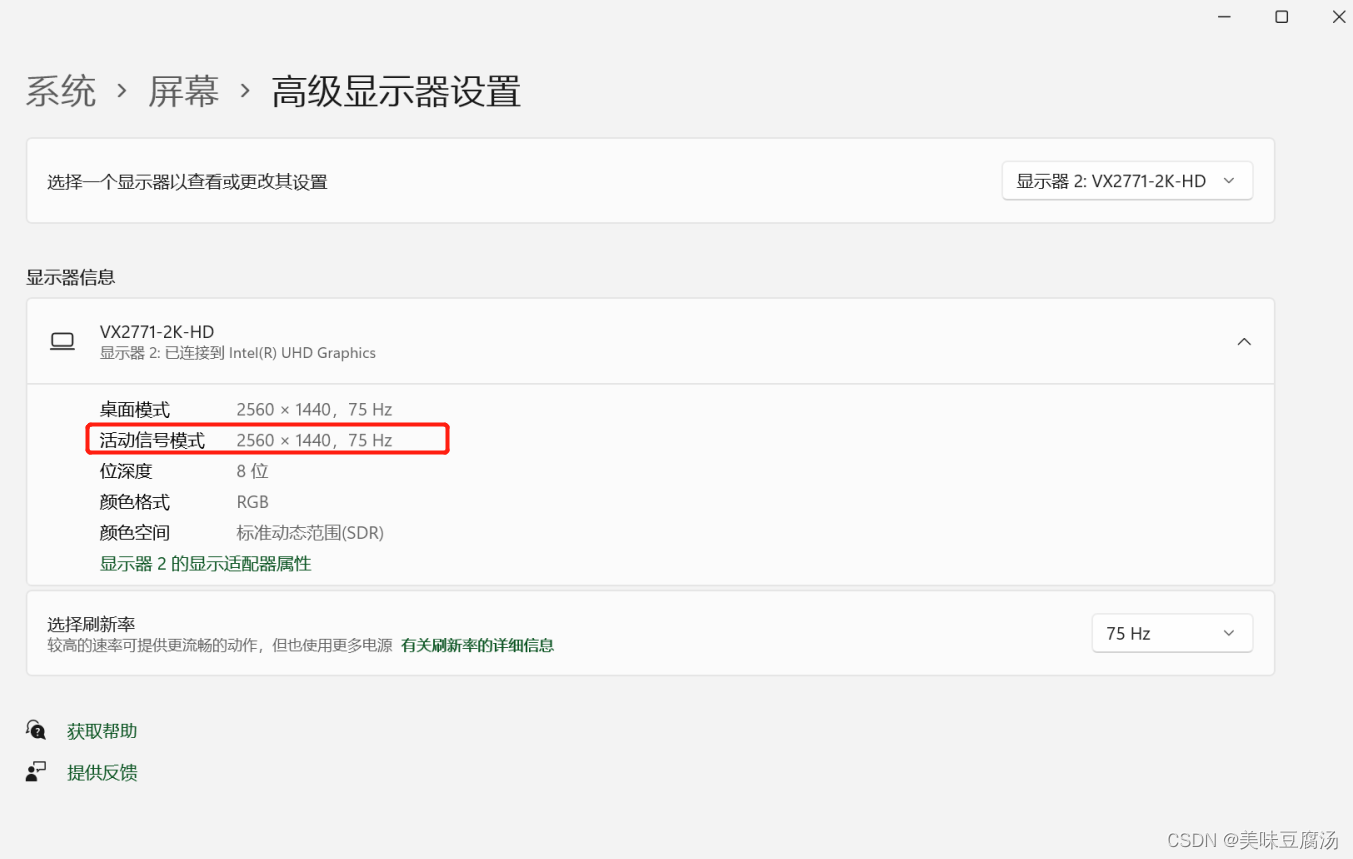Close the Settings window
1353x859 pixels.
tap(1338, 17)
